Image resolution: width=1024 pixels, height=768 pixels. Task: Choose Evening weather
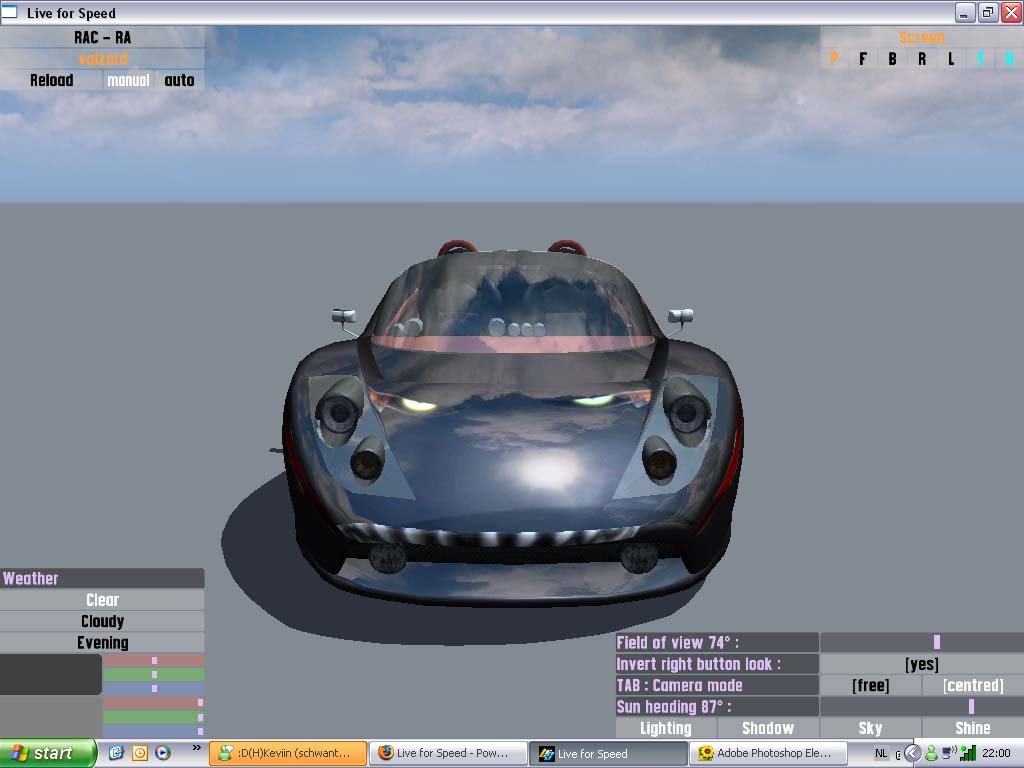coord(103,643)
